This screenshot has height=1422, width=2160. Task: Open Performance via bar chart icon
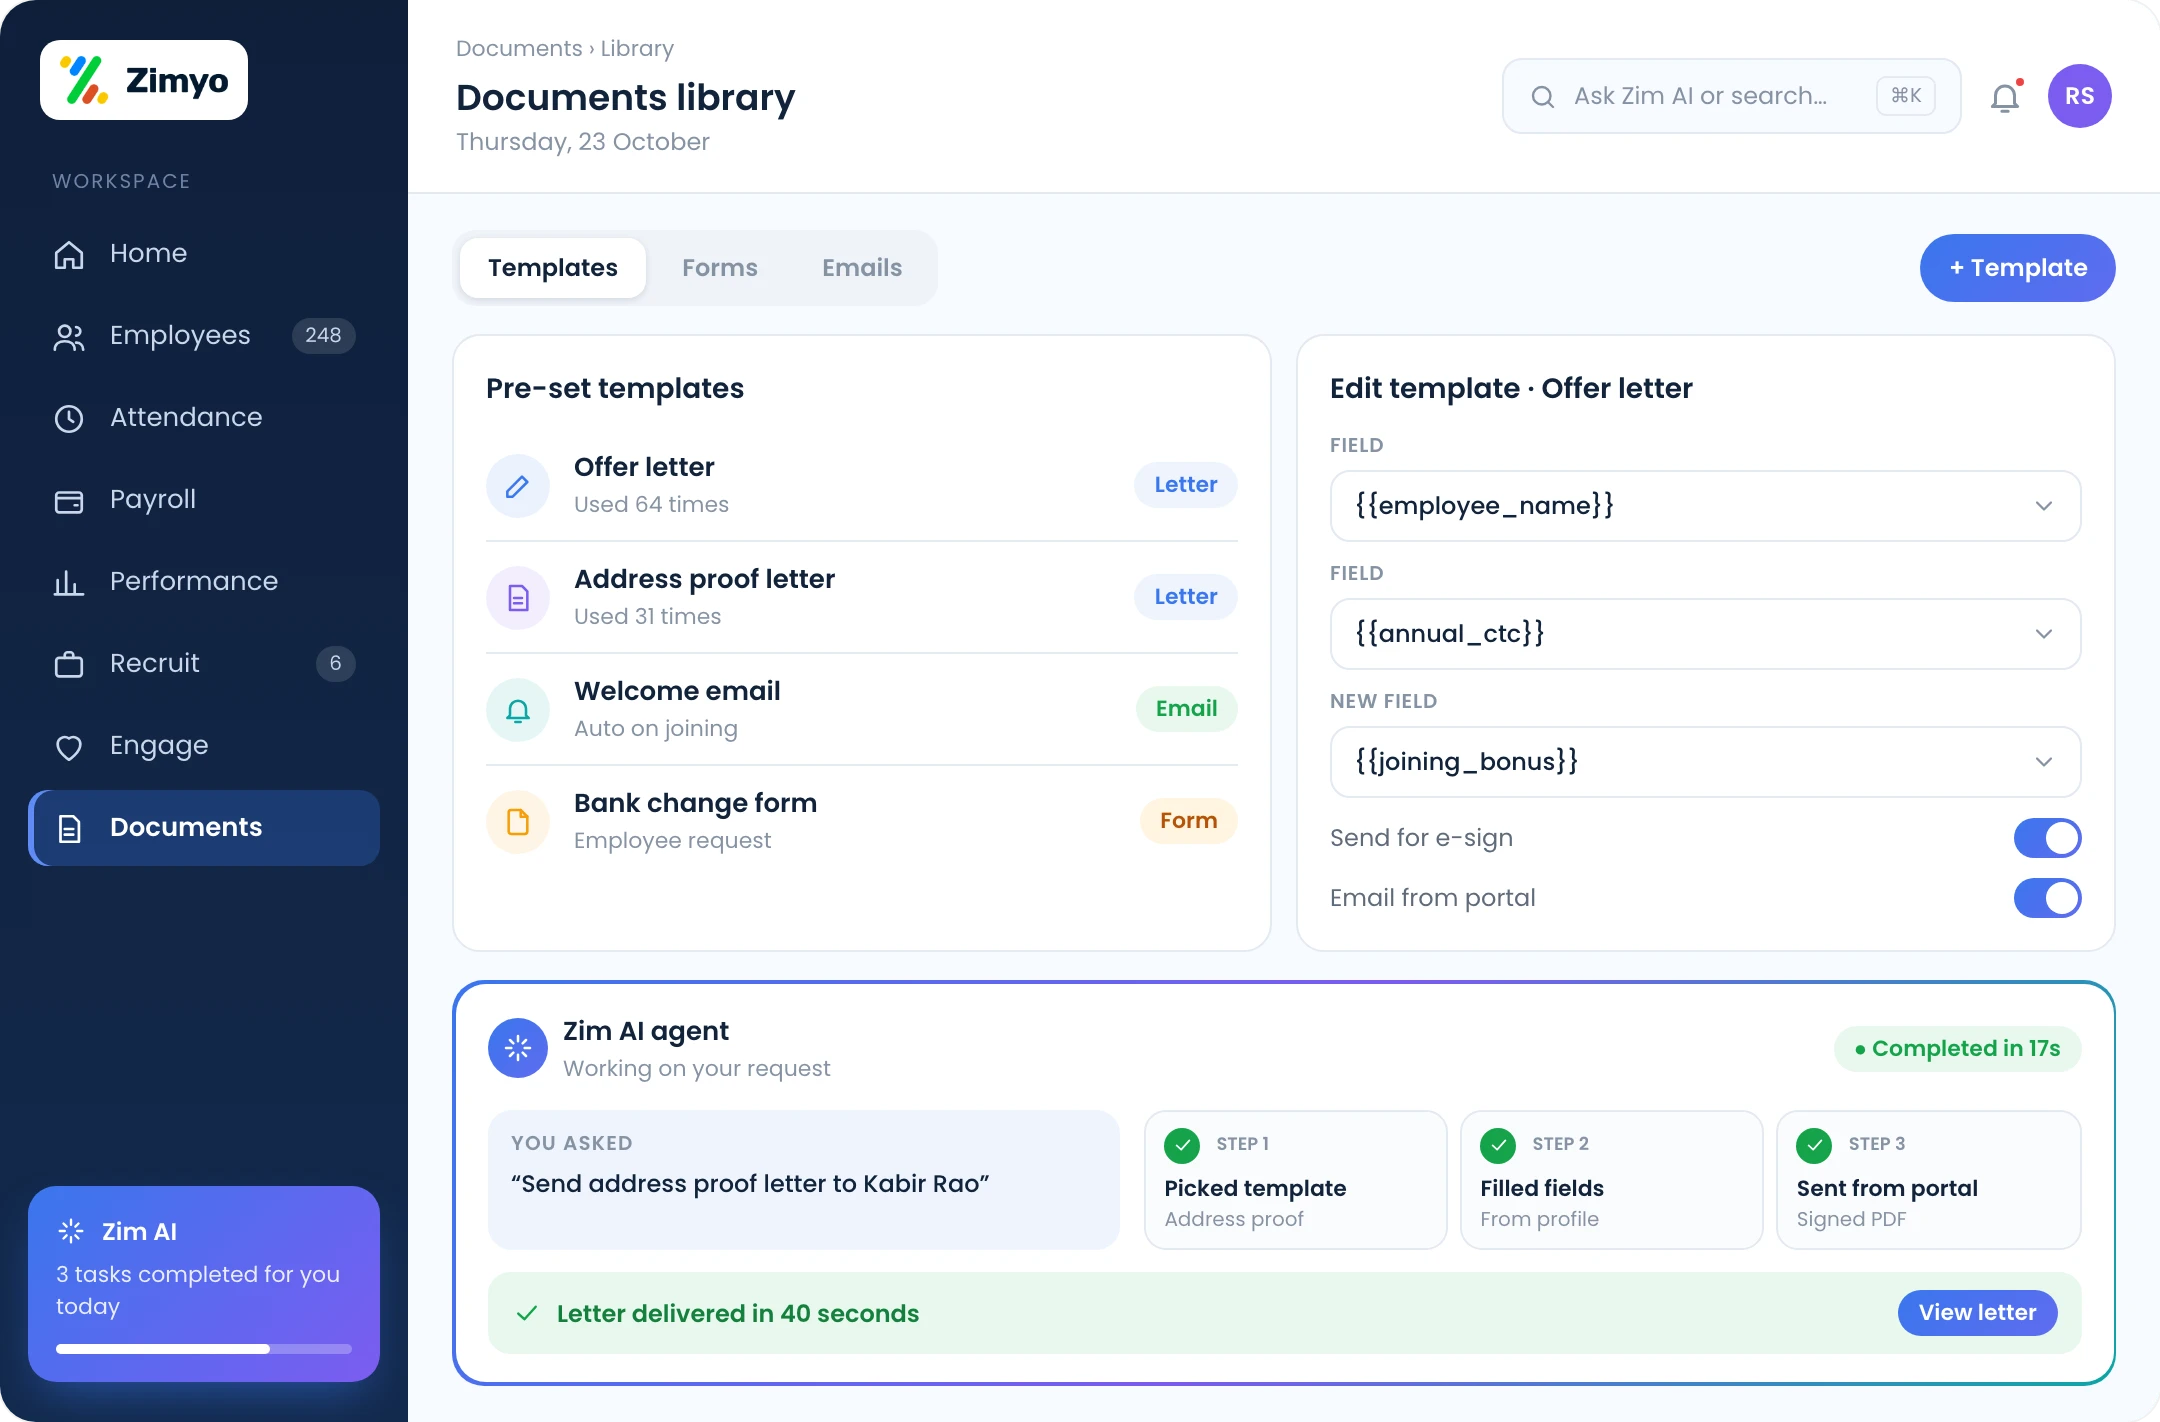click(69, 582)
